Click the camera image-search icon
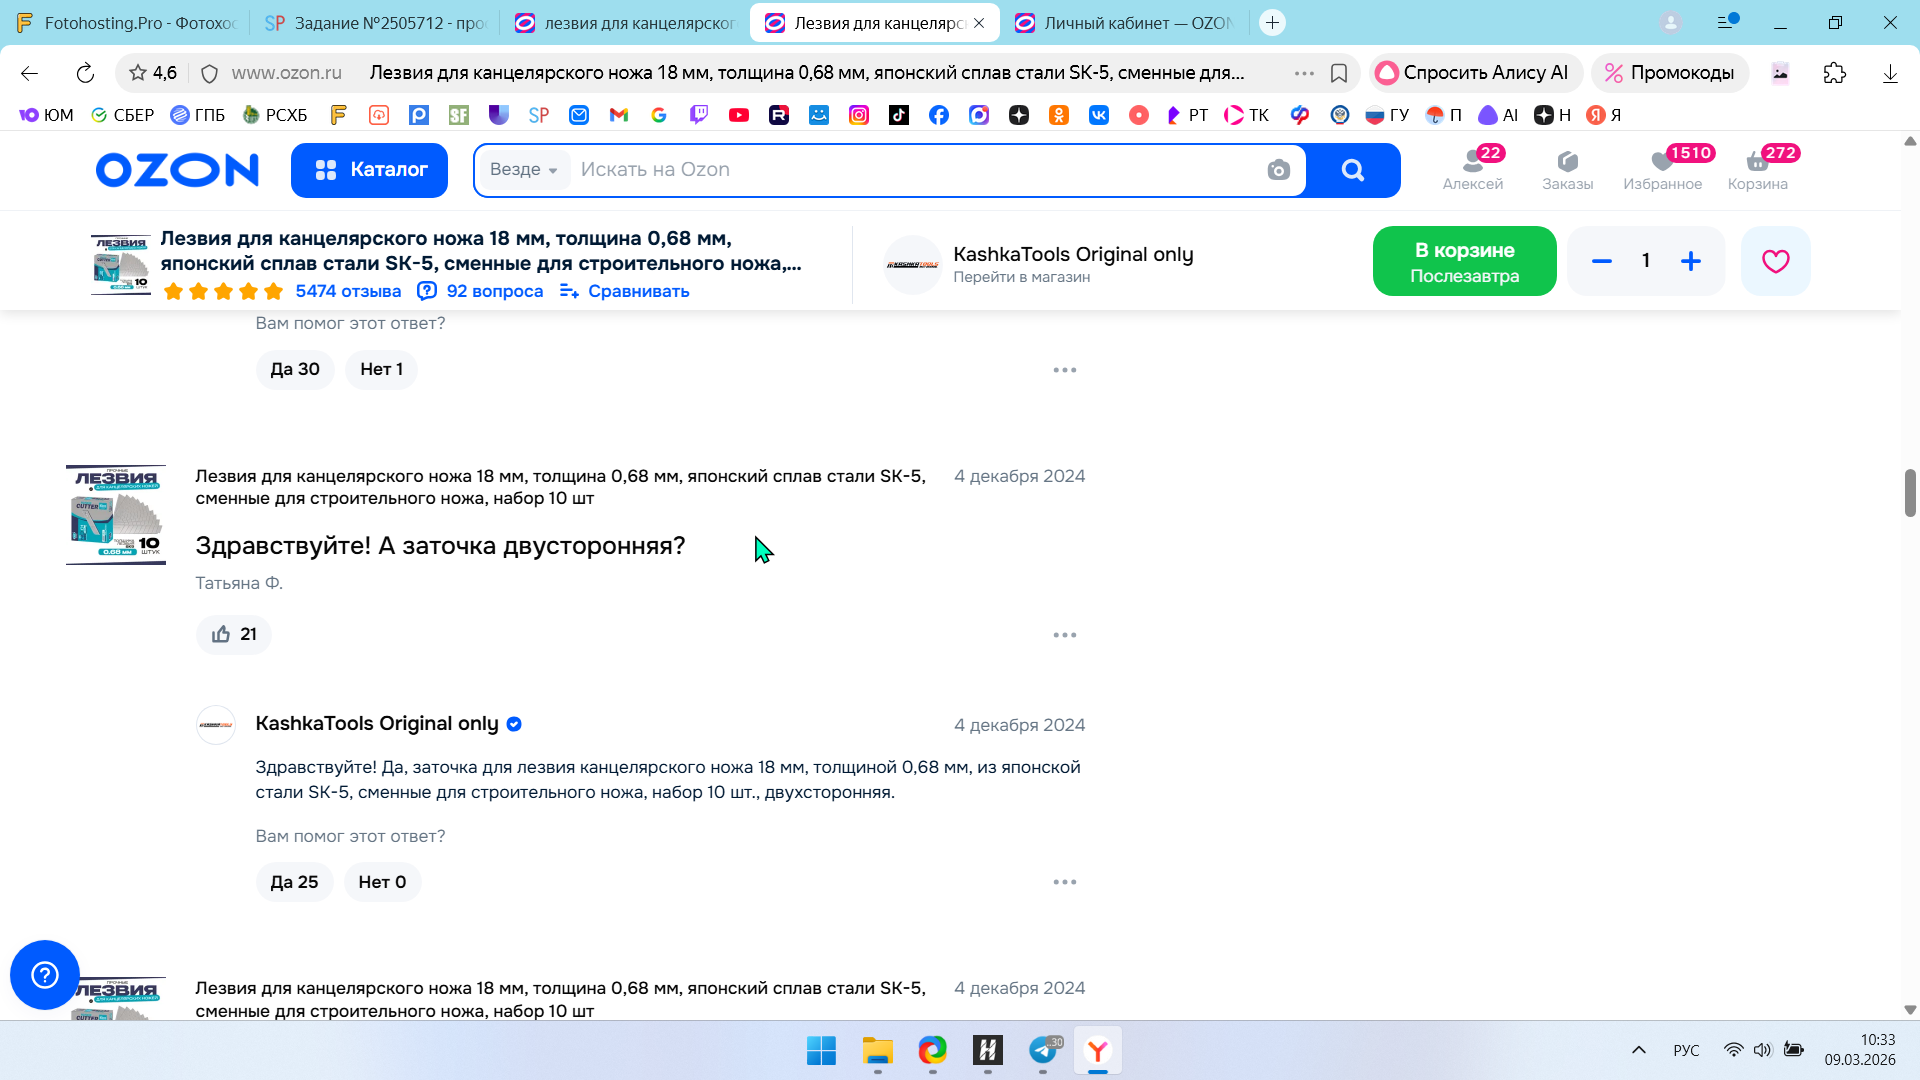Image resolution: width=1920 pixels, height=1080 pixels. [x=1278, y=170]
